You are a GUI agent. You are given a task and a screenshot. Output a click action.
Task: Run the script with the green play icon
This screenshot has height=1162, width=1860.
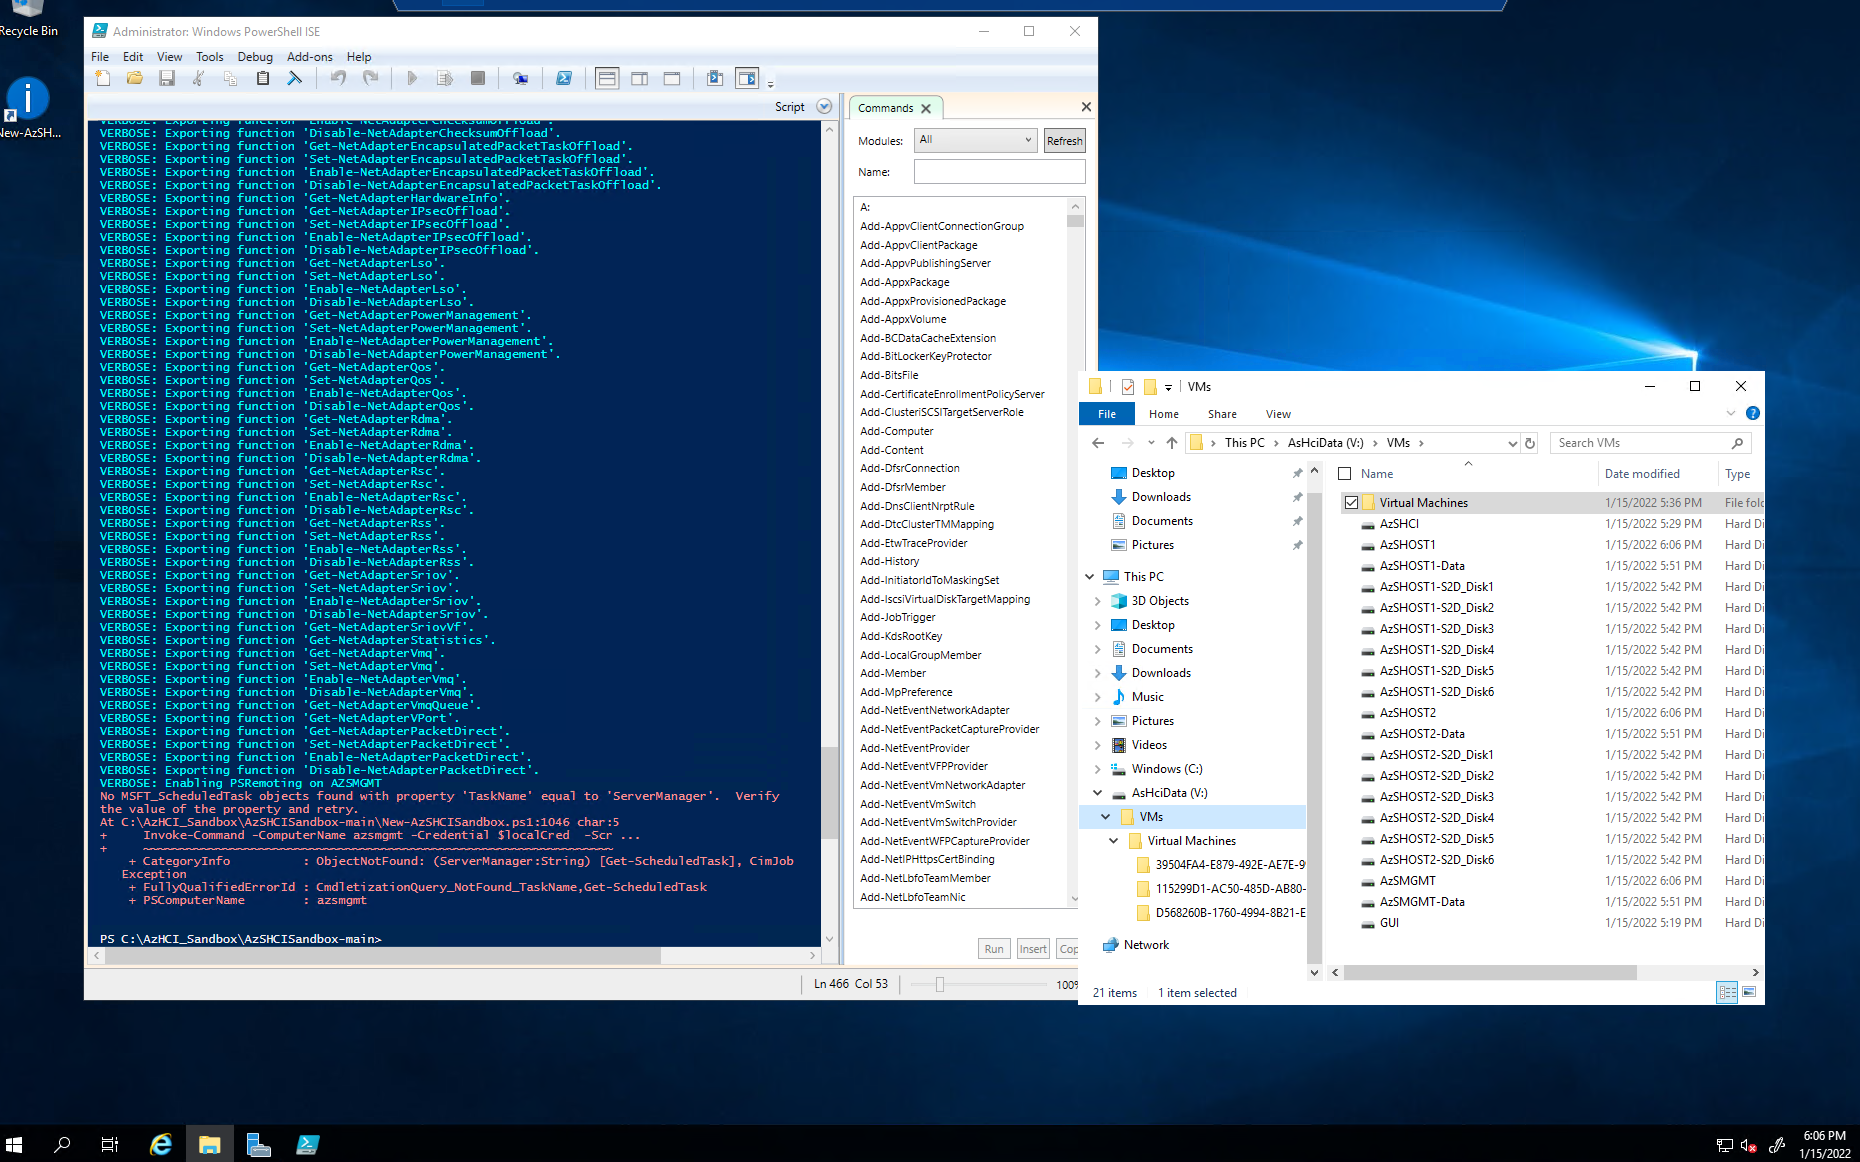tap(411, 78)
